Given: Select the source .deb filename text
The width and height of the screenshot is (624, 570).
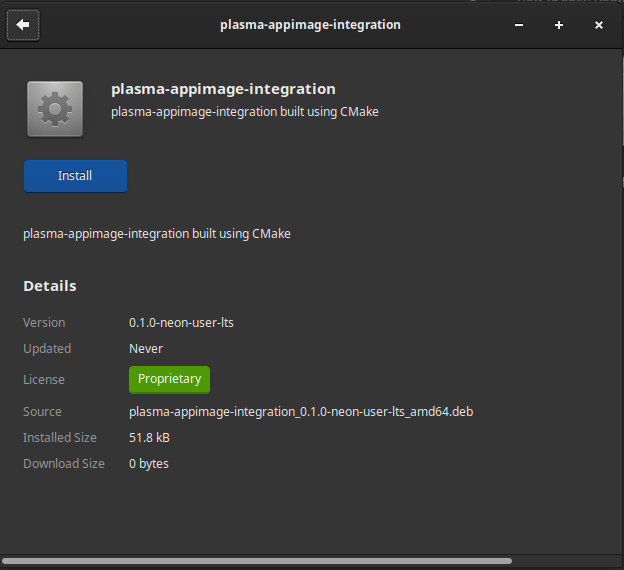Looking at the screenshot, I should click(x=301, y=412).
